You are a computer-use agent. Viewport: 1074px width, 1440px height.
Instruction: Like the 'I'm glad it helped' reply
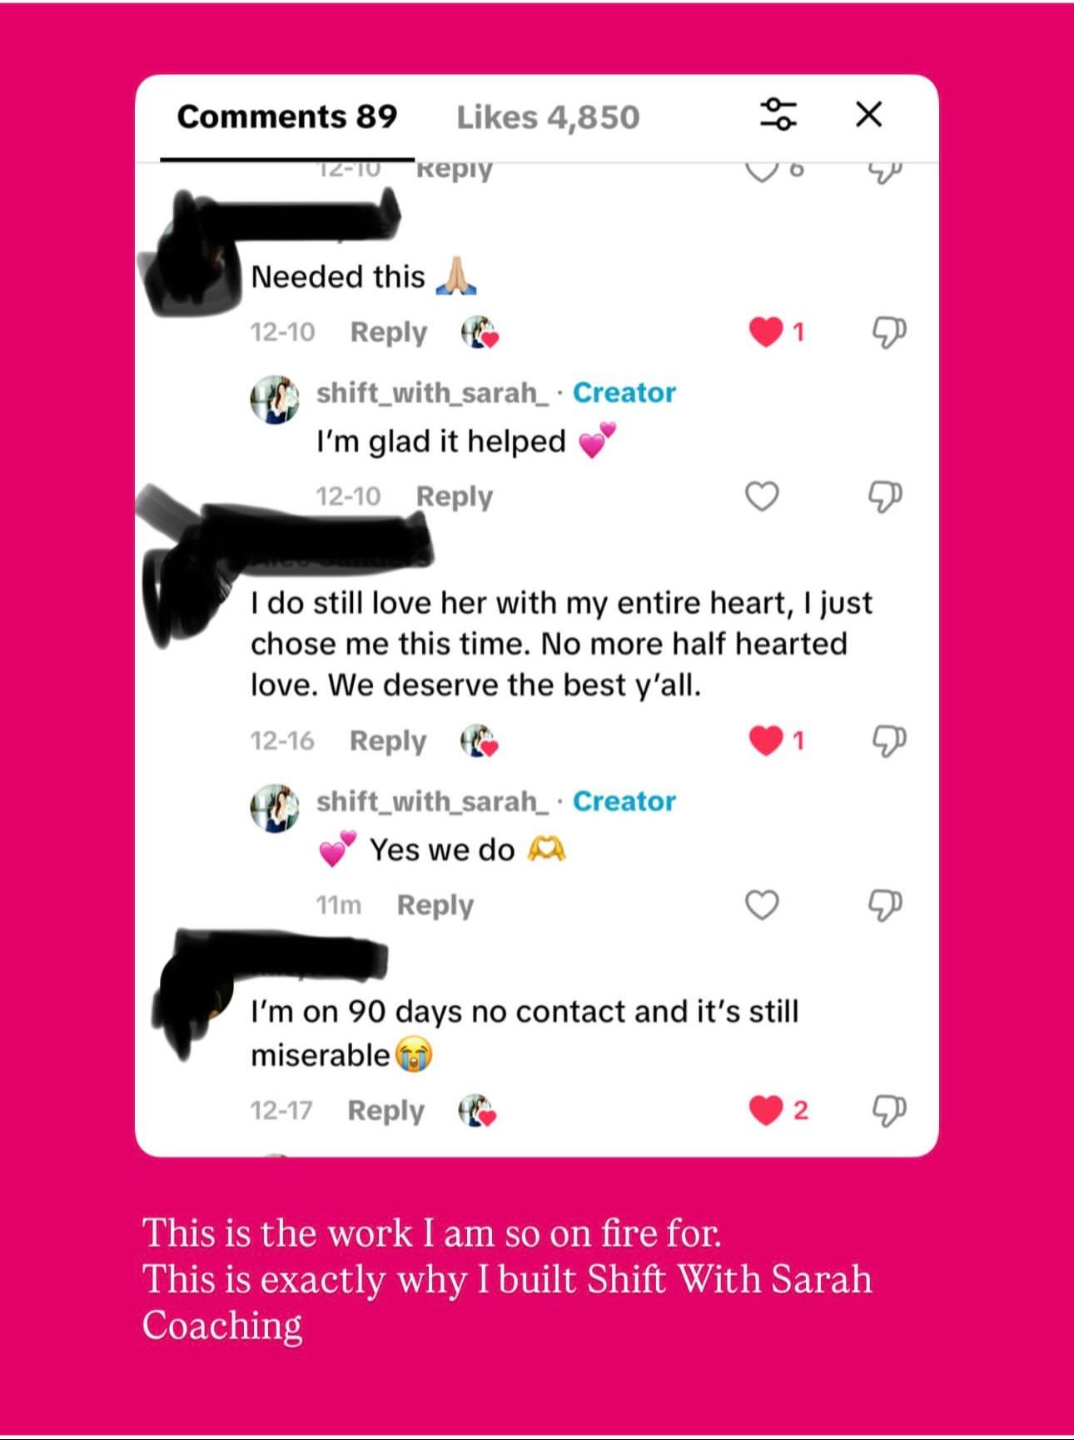tap(762, 496)
